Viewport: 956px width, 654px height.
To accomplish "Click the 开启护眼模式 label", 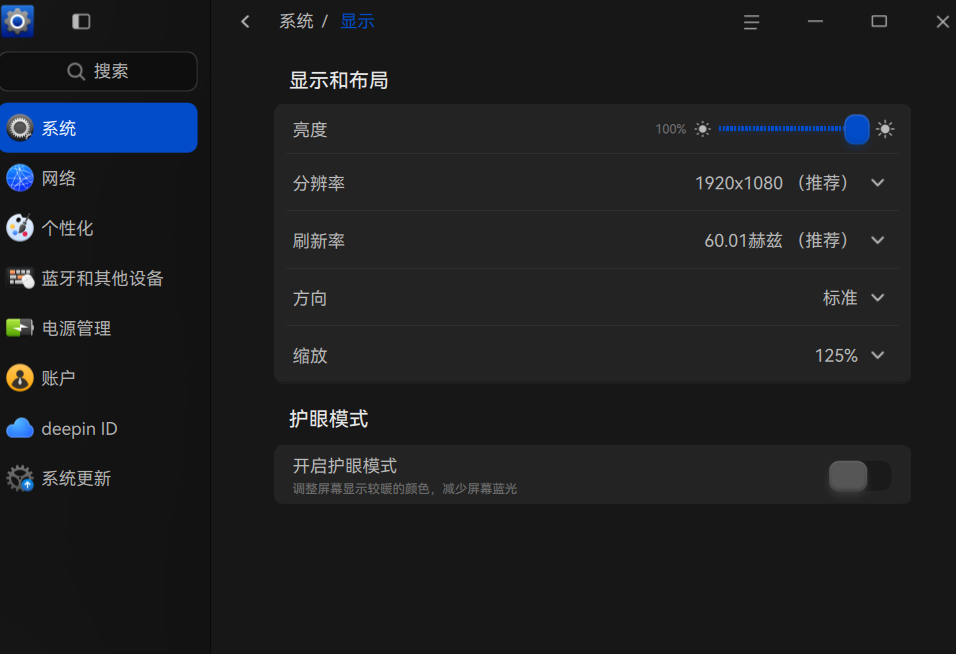I will 345,466.
